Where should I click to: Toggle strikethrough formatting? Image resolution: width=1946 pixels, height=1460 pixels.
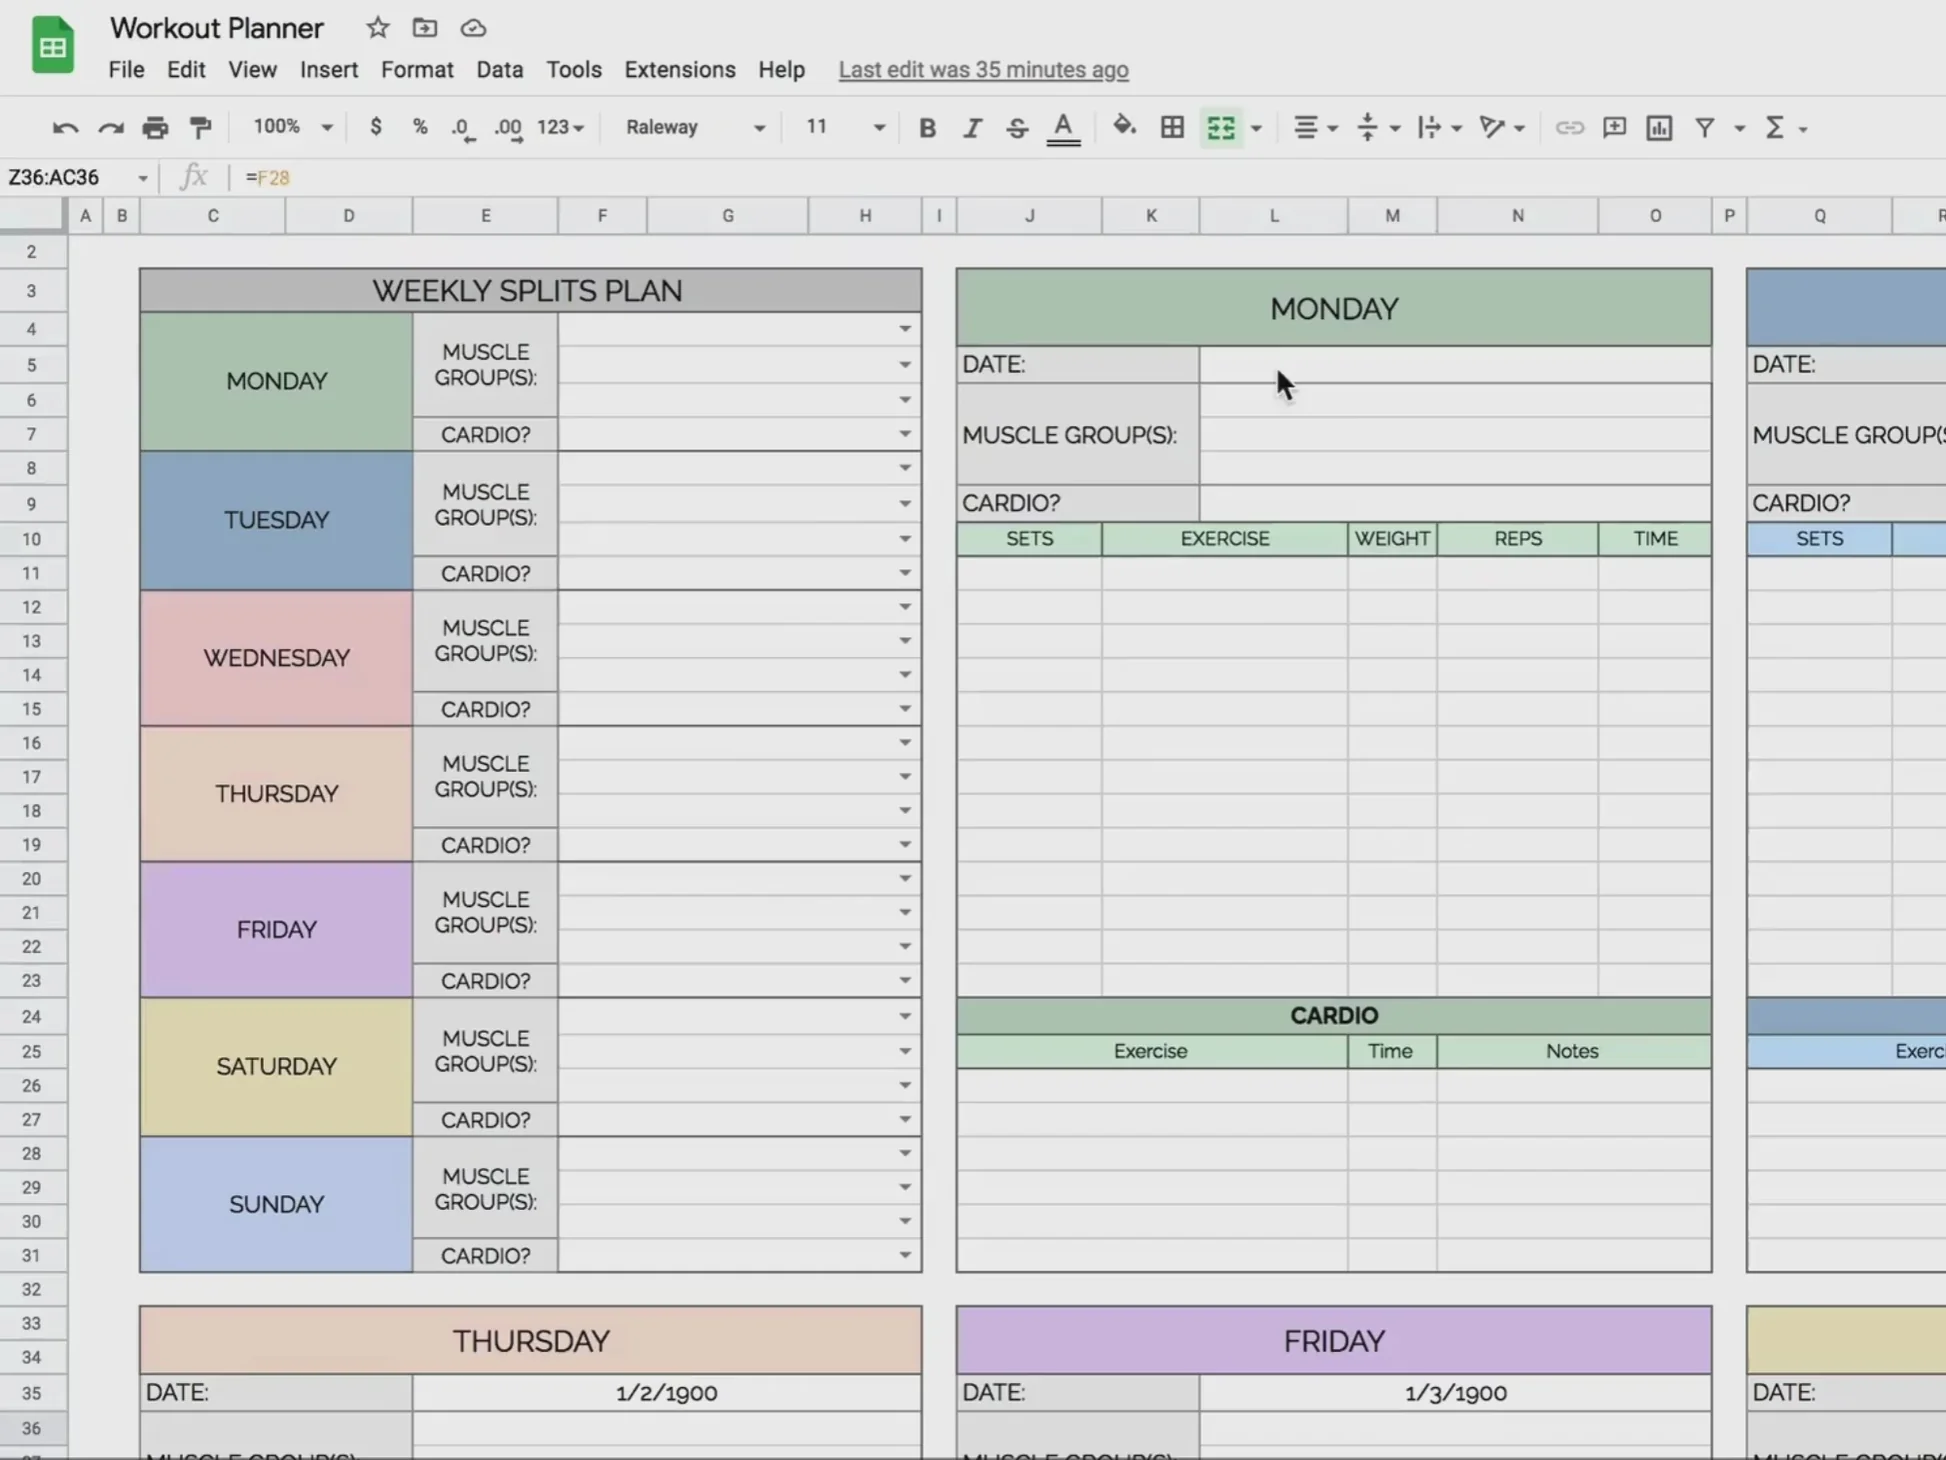pos(1016,127)
